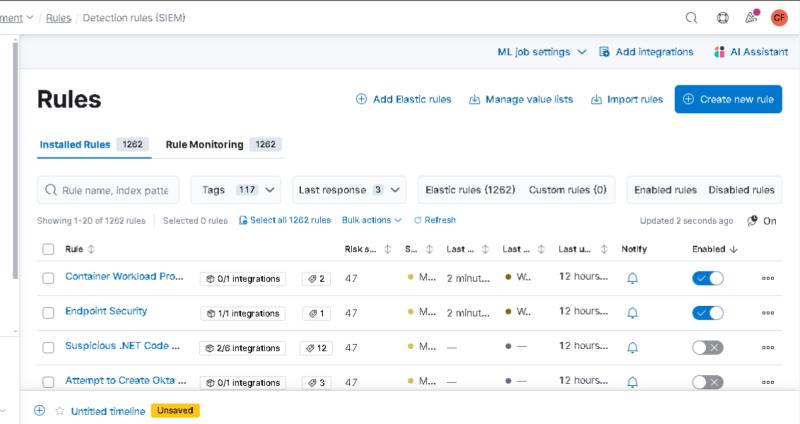Expand the ML job settings menu
This screenshot has width=800, height=424.
(541, 52)
